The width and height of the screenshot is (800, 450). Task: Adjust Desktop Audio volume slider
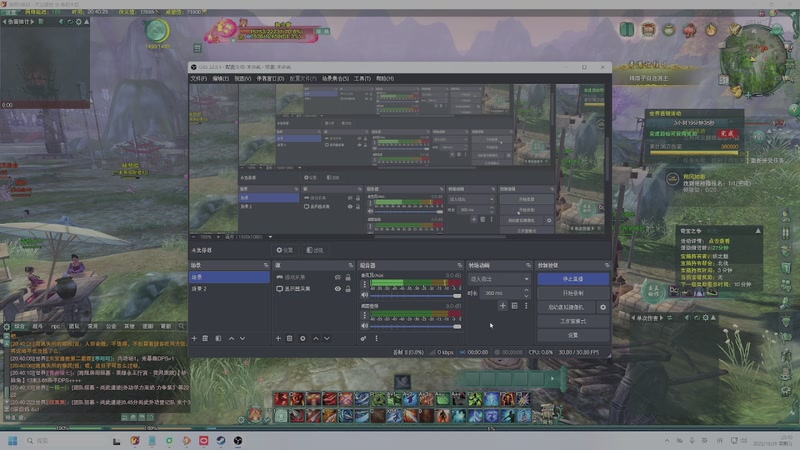pyautogui.click(x=416, y=326)
